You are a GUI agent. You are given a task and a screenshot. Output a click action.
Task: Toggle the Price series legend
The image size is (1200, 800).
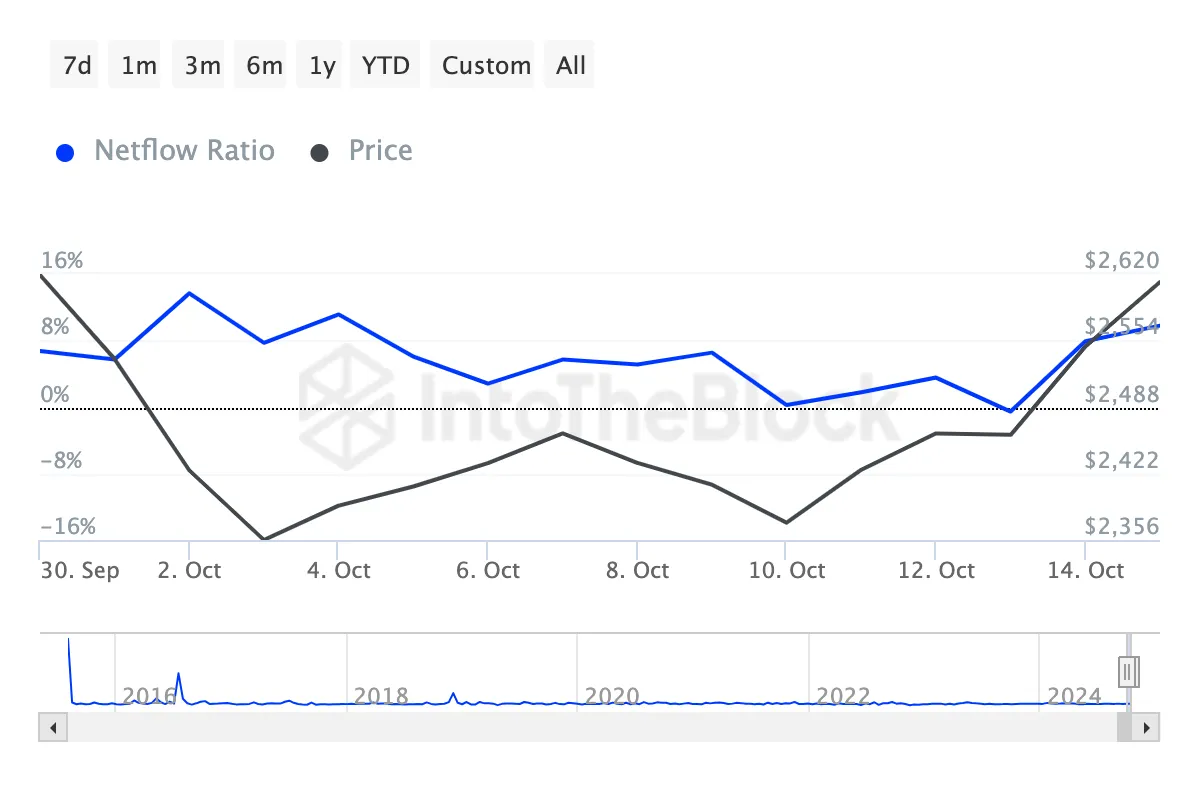380,151
